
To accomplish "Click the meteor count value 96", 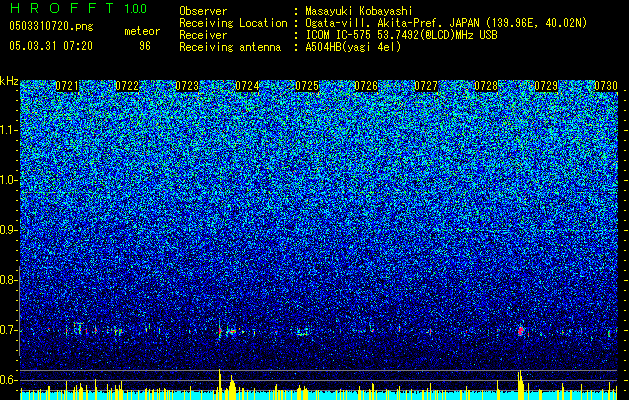I will tap(145, 46).
